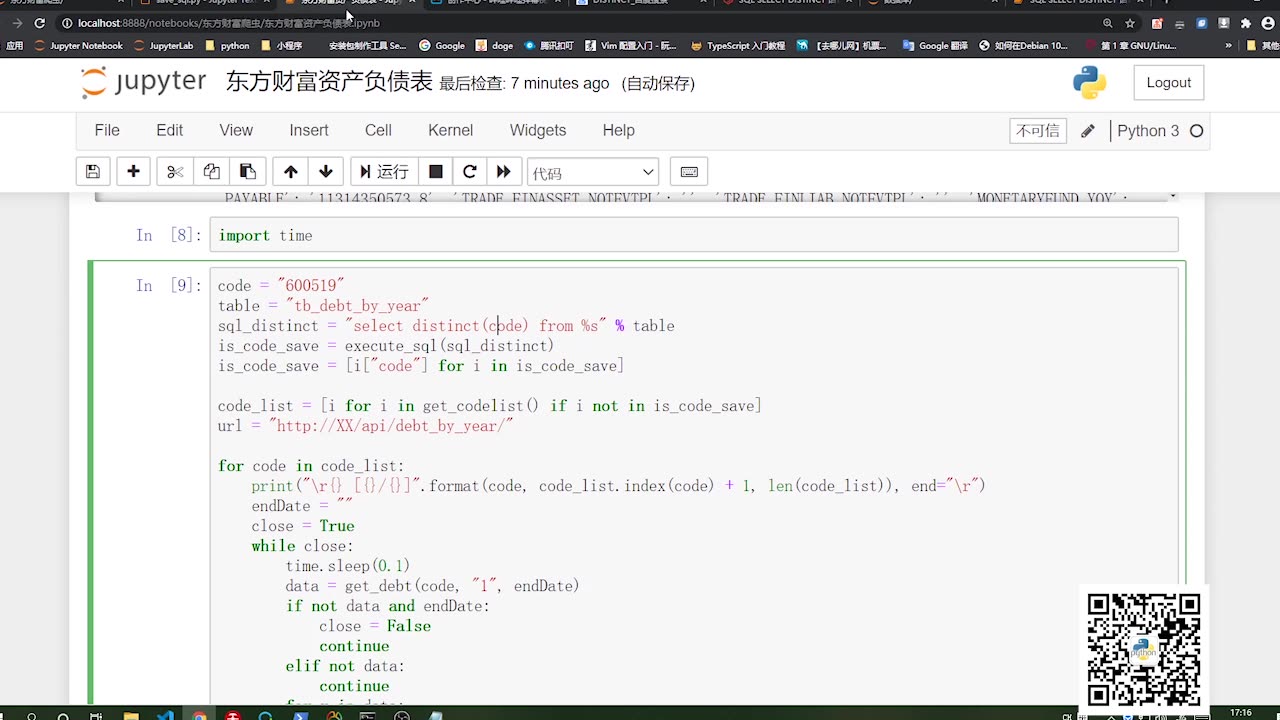Open the browser extensions puzzle icon

click(1246, 23)
